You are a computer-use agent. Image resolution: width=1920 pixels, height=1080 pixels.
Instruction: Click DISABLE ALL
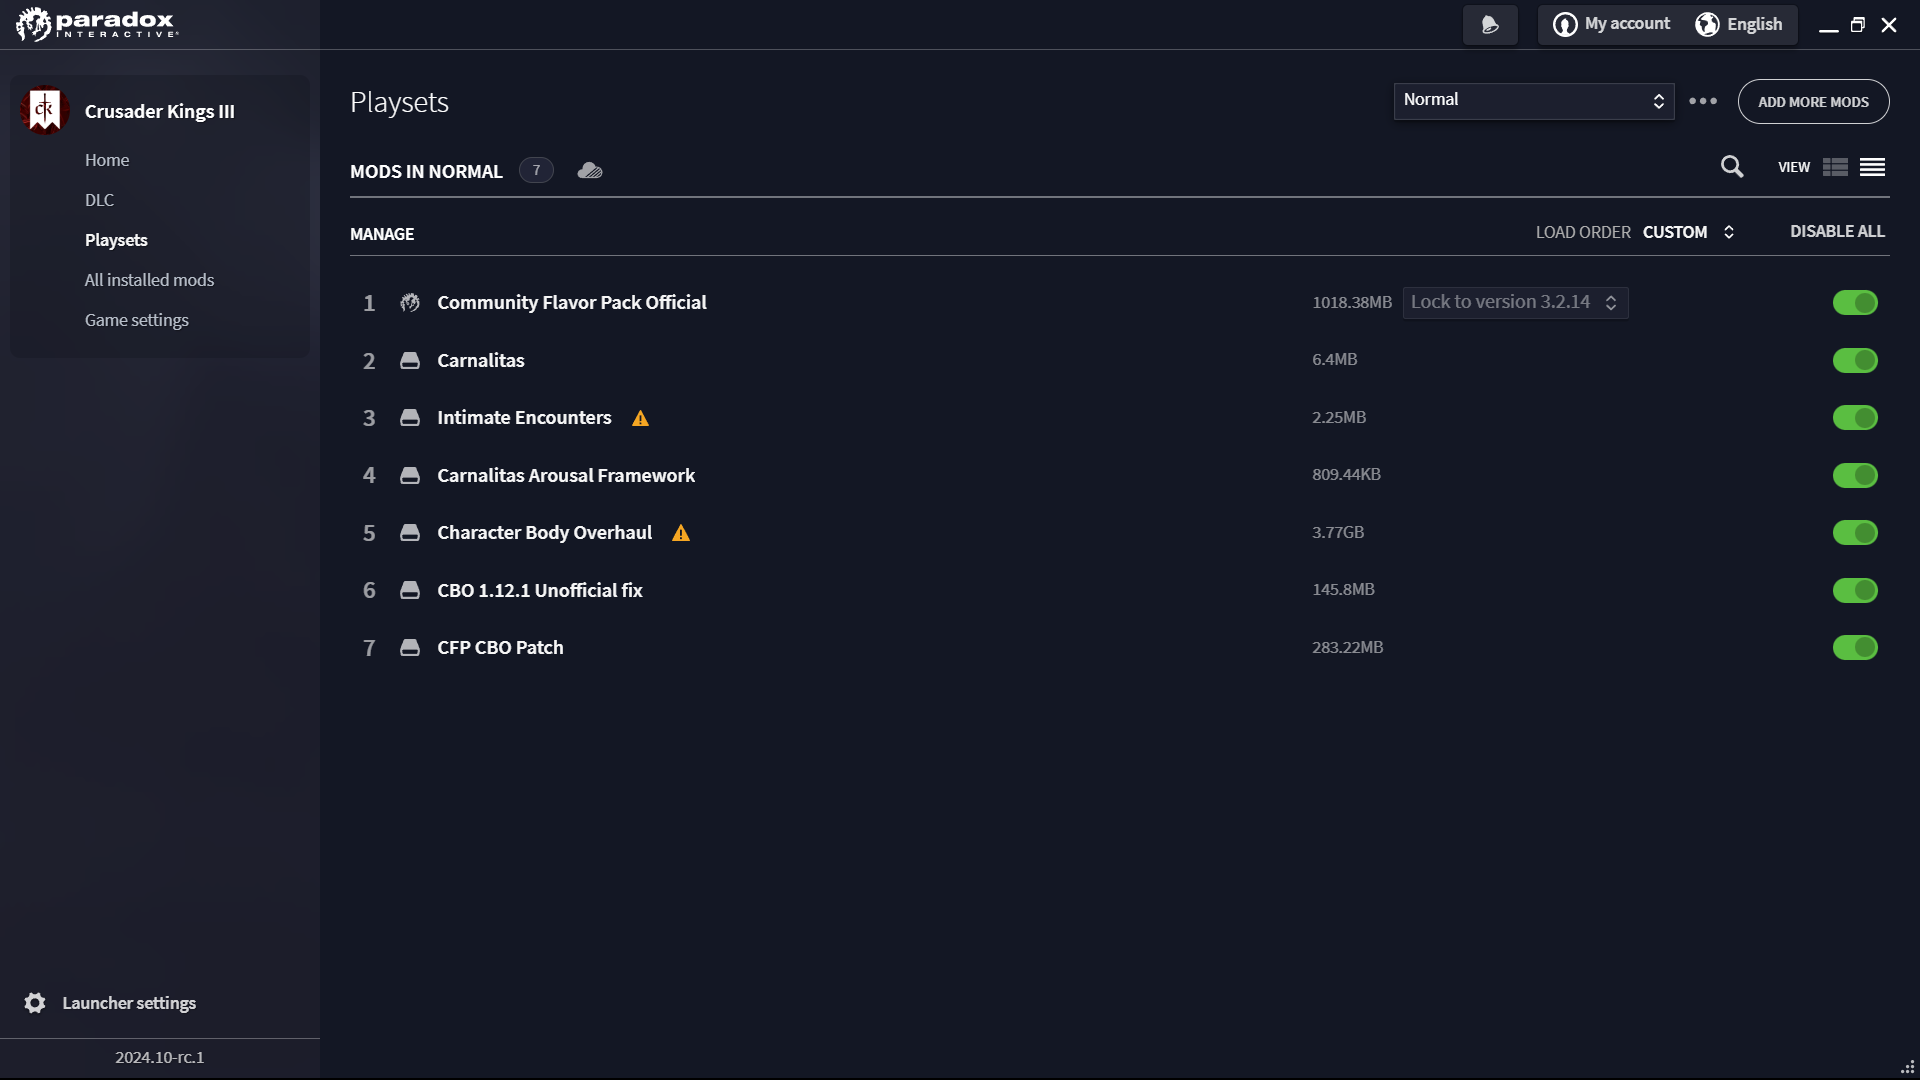pyautogui.click(x=1837, y=231)
